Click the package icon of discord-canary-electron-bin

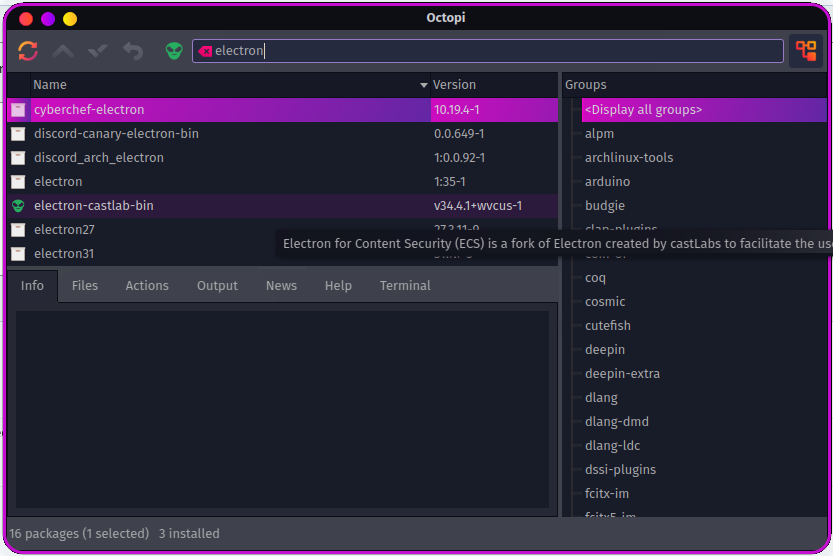click(18, 134)
